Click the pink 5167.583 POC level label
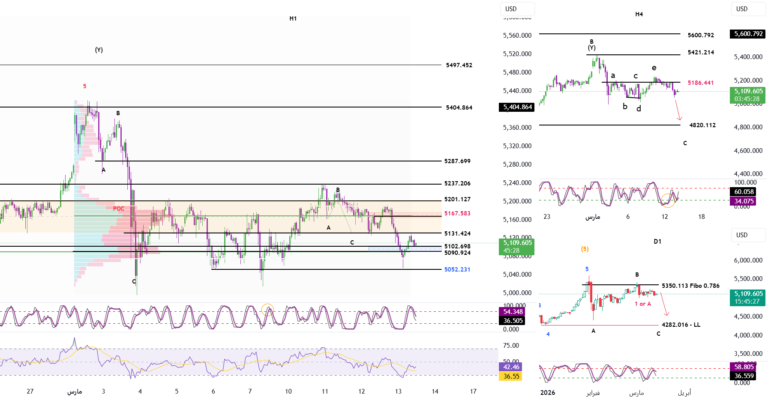Screen dimensions: 768x400 (x=457, y=213)
